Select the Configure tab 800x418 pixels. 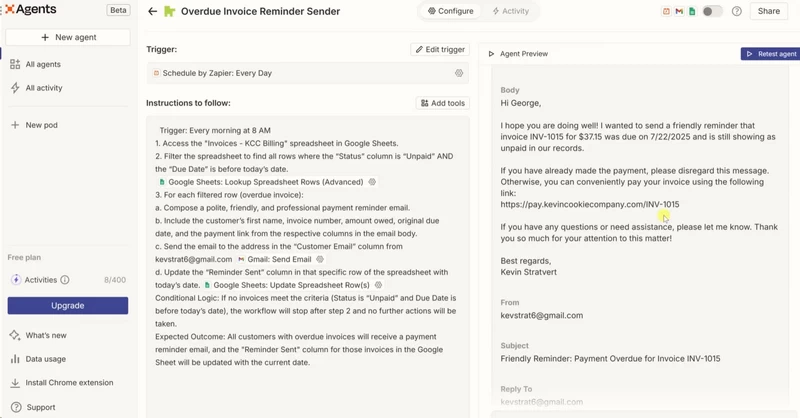tap(451, 11)
